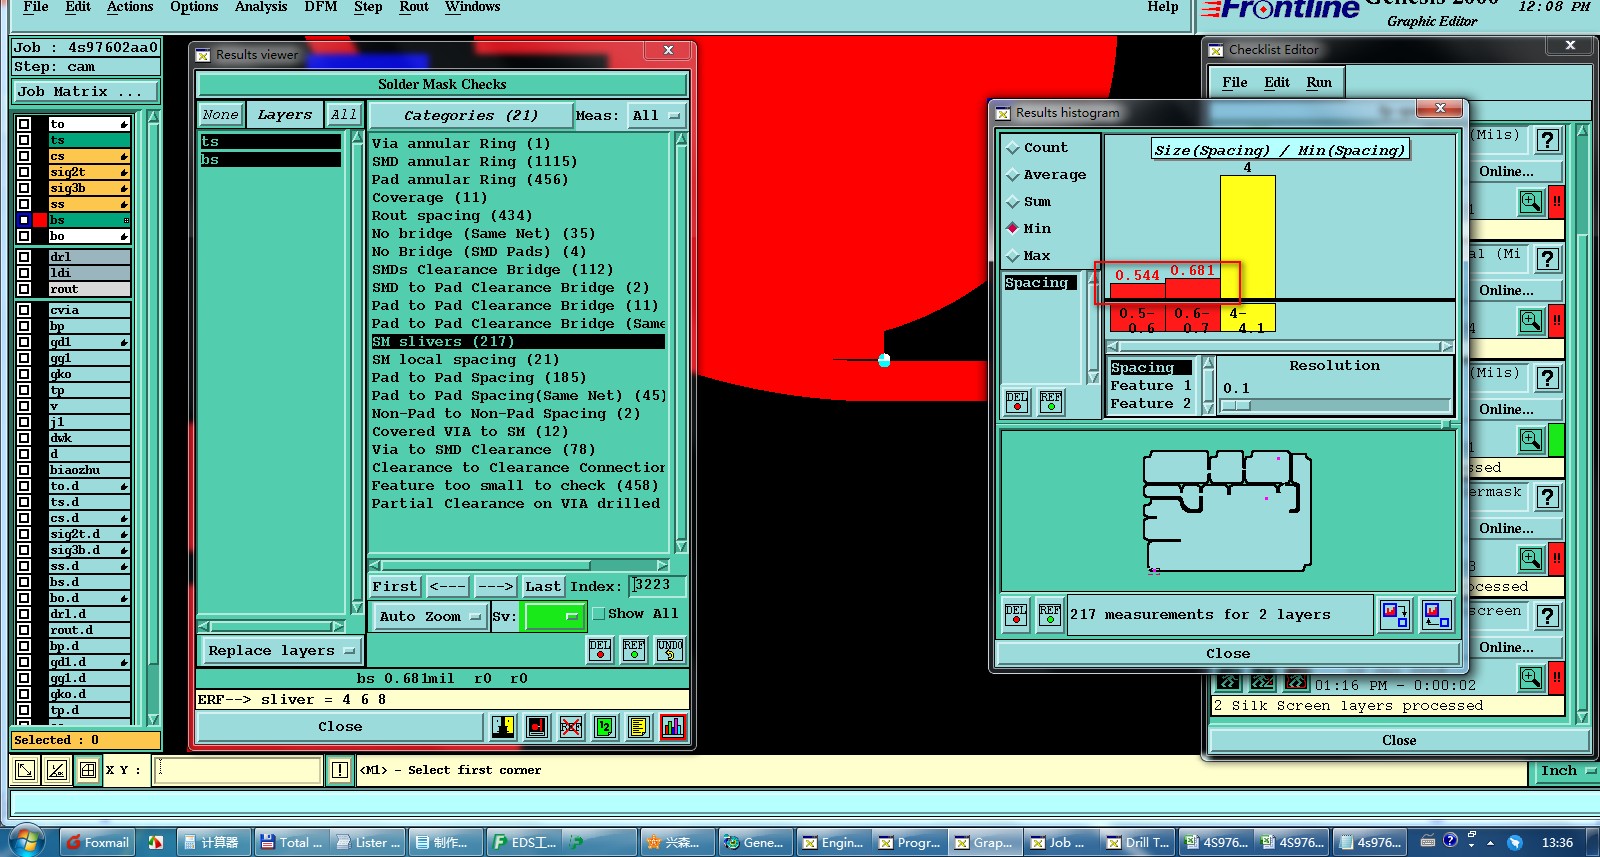Image resolution: width=1600 pixels, height=857 pixels.
Task: Select 'Rout spacing (434)' category row
Action: pyautogui.click(x=452, y=215)
